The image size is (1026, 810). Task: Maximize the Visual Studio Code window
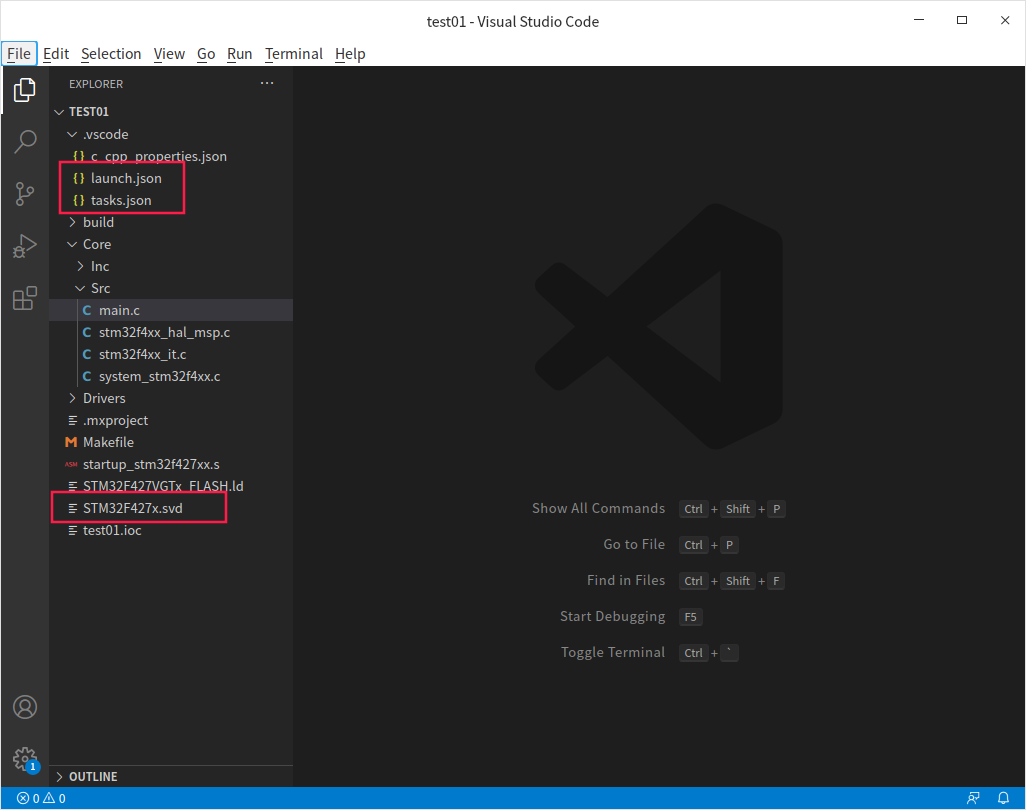tap(962, 20)
